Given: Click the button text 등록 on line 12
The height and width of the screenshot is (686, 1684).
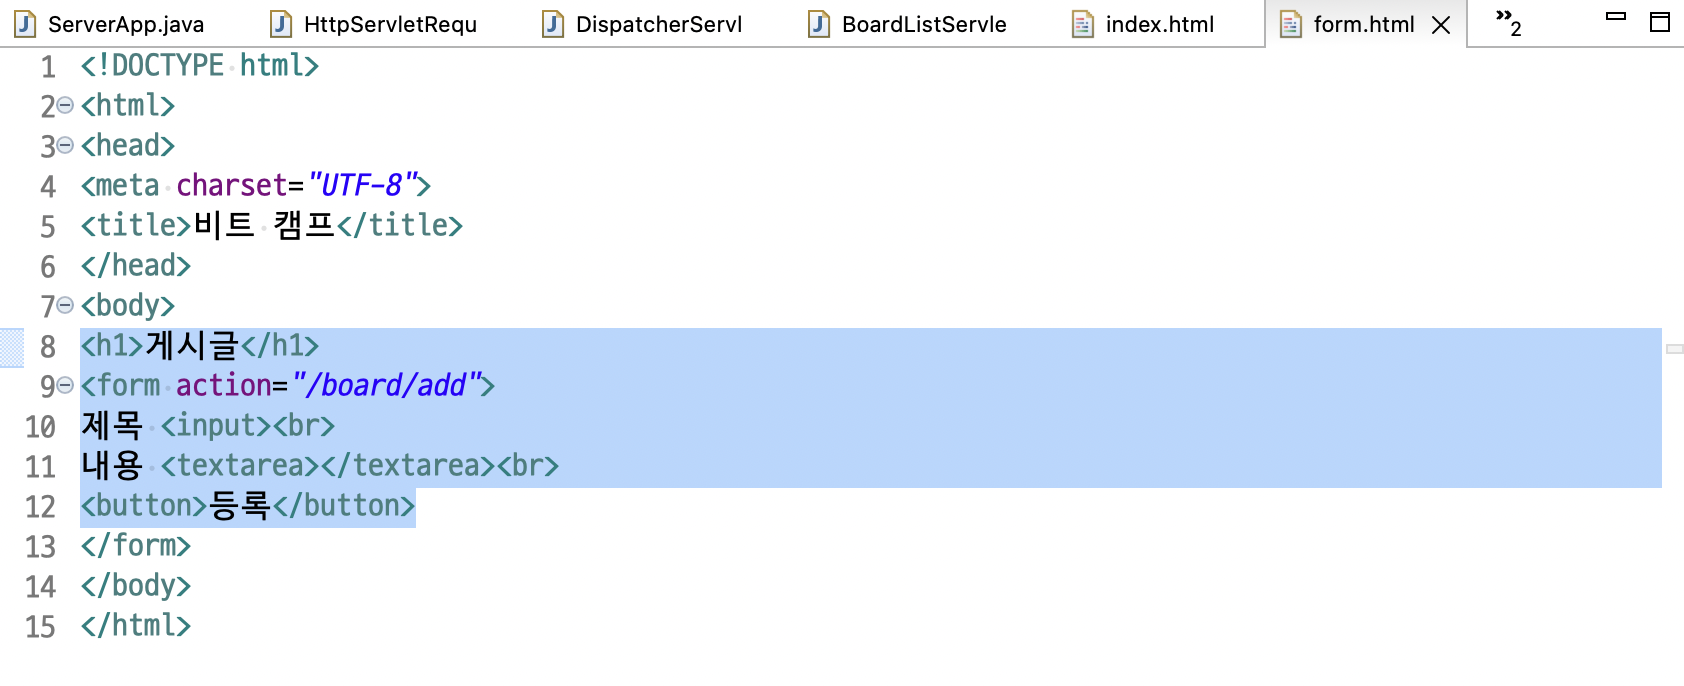Looking at the screenshot, I should (x=240, y=505).
